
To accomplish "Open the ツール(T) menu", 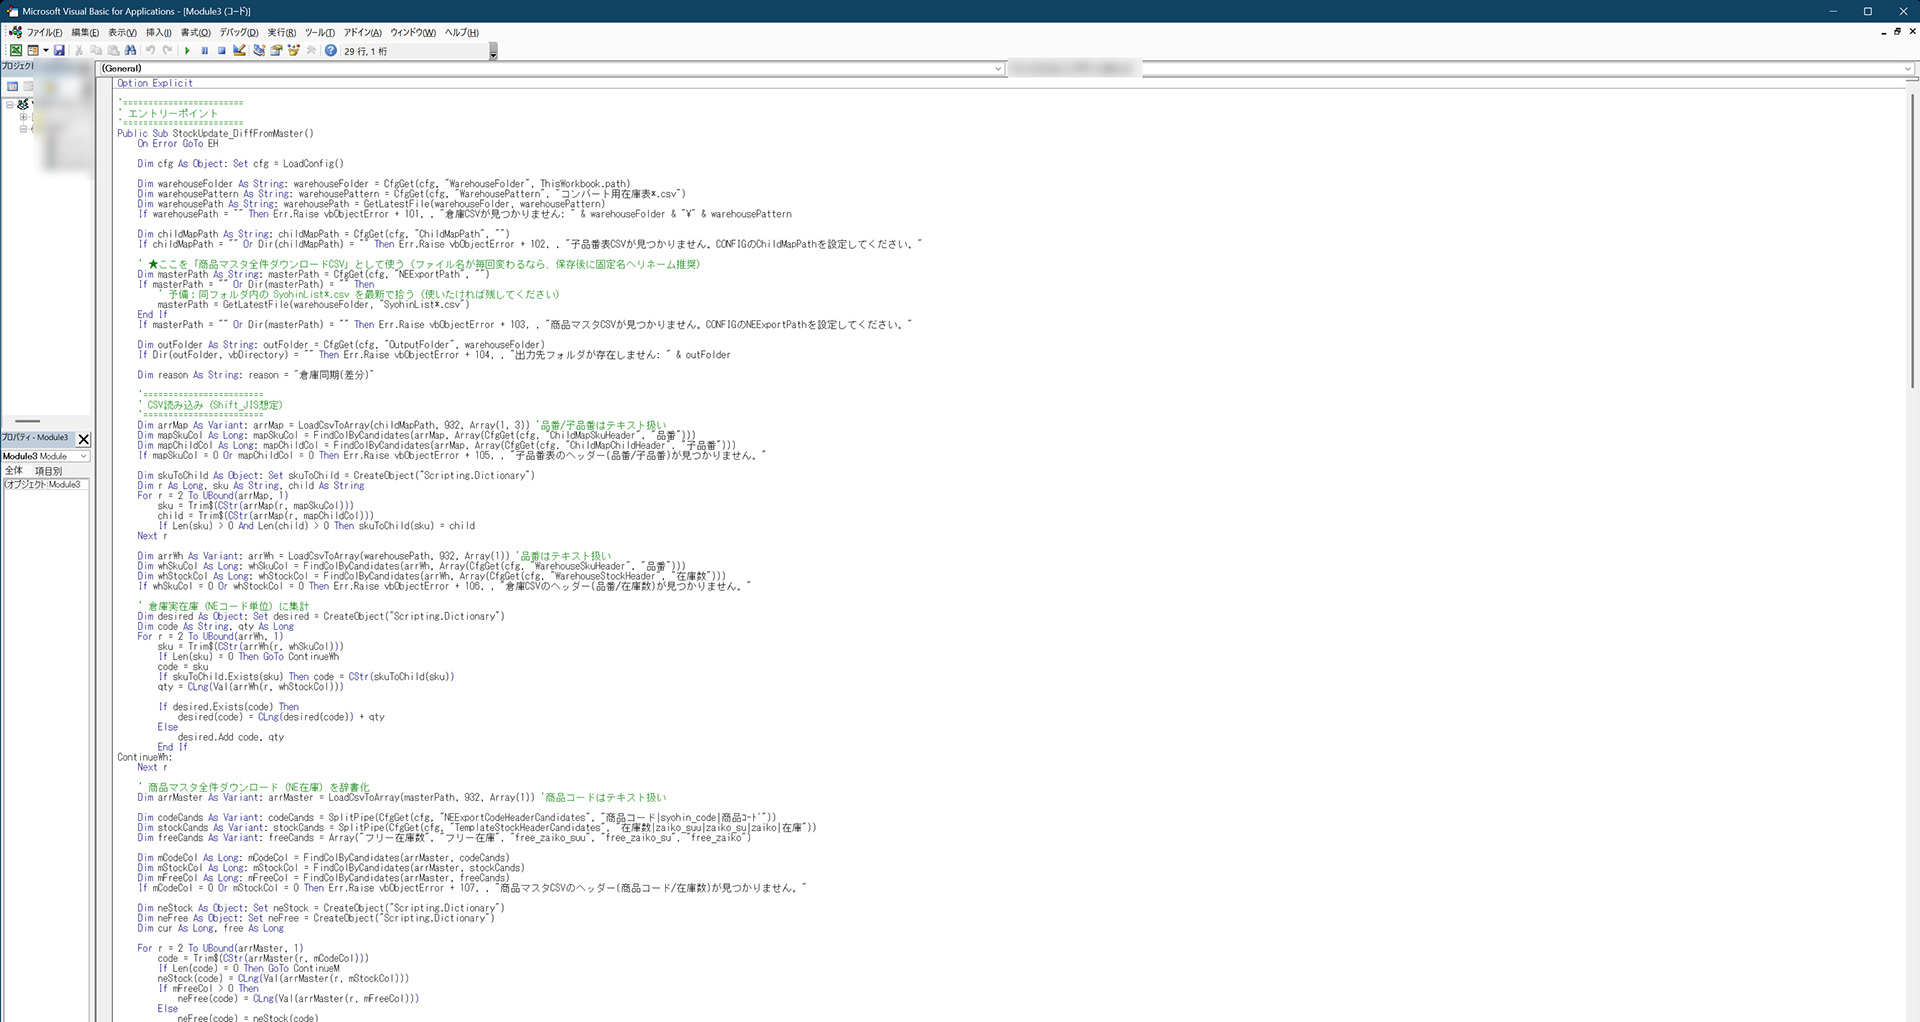I will pyautogui.click(x=320, y=33).
